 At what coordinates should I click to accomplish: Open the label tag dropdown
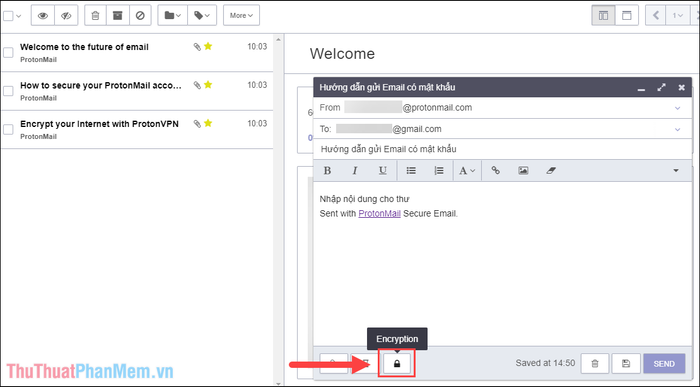pyautogui.click(x=202, y=16)
